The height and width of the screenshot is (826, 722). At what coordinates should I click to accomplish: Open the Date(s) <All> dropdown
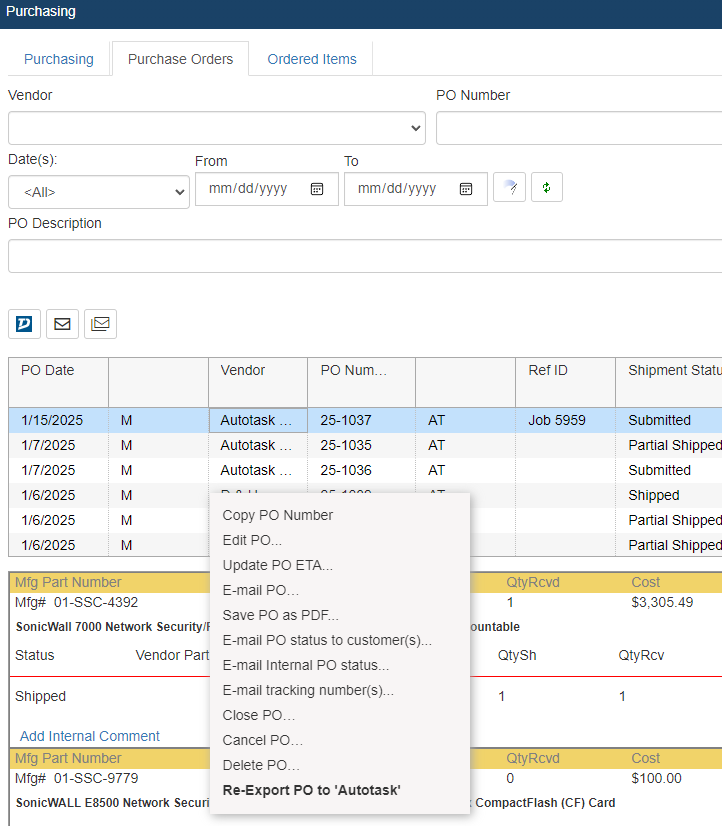tap(99, 192)
